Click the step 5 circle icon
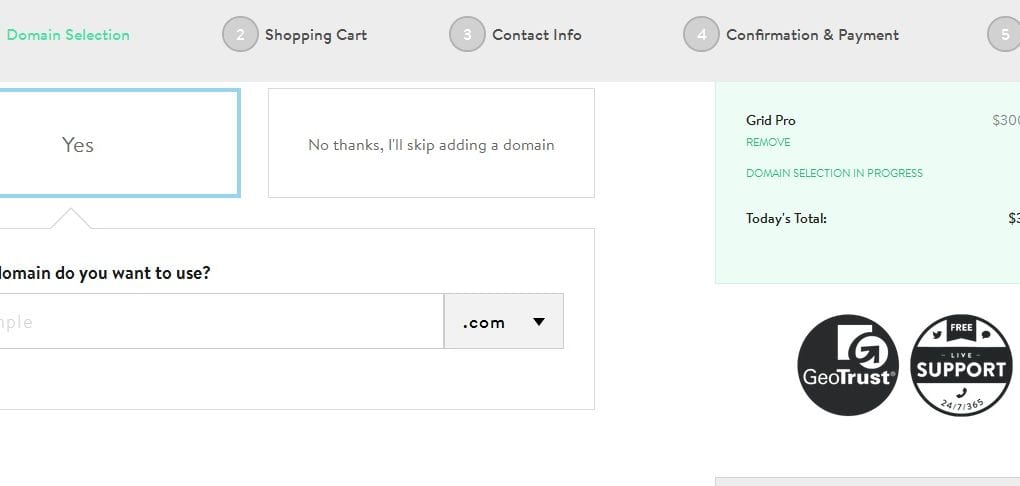 [x=1004, y=35]
